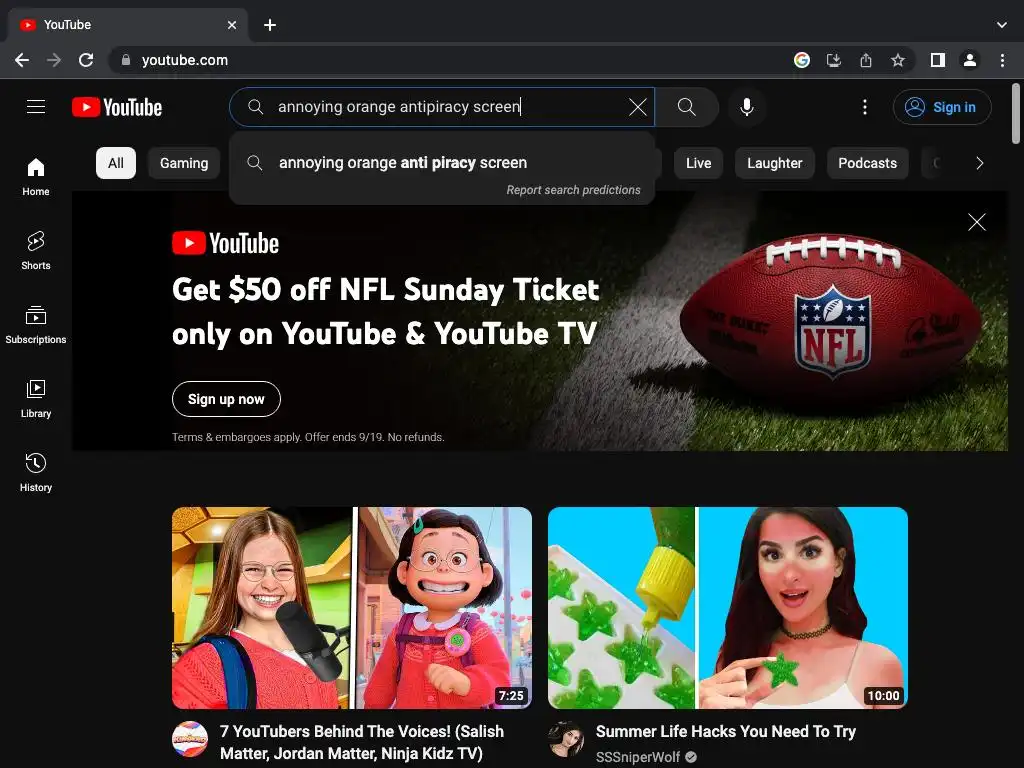This screenshot has width=1024, height=768.
Task: Select the Laughter filter chip
Action: pyautogui.click(x=775, y=163)
